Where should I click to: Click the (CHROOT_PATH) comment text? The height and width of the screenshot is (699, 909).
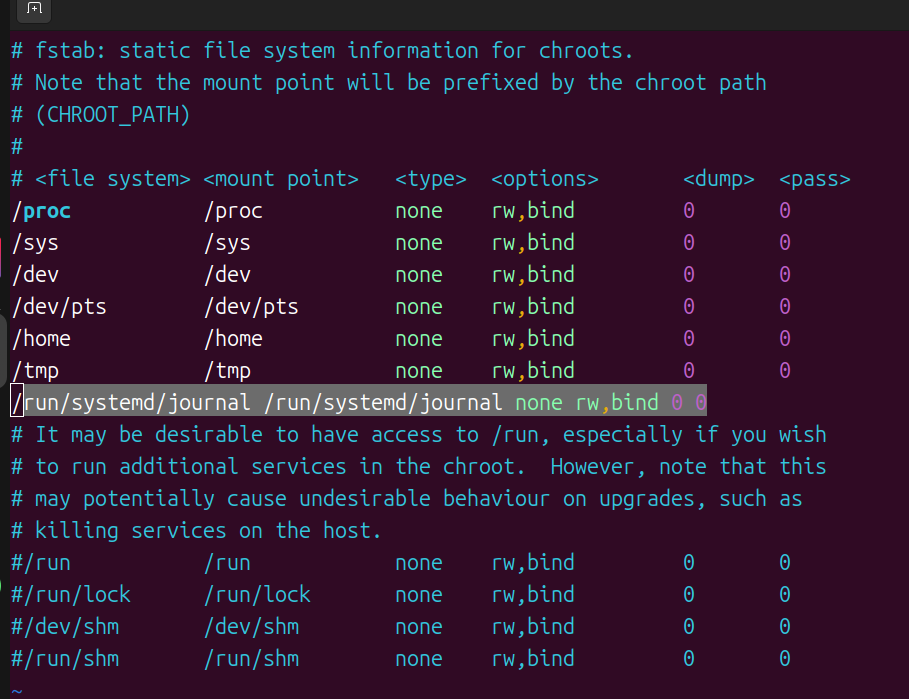pyautogui.click(x=112, y=115)
